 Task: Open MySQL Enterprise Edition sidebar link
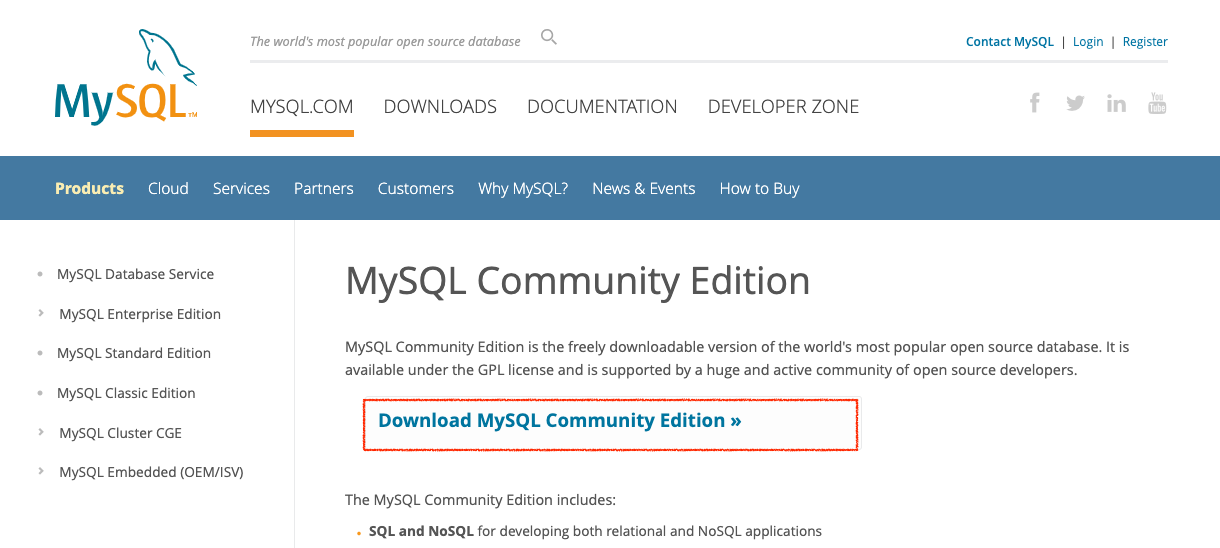(140, 314)
